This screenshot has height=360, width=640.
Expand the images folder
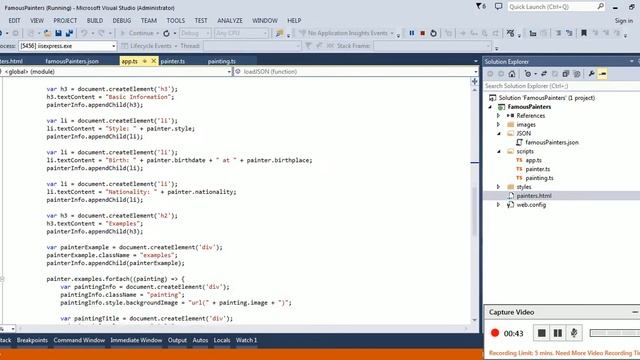point(498,124)
